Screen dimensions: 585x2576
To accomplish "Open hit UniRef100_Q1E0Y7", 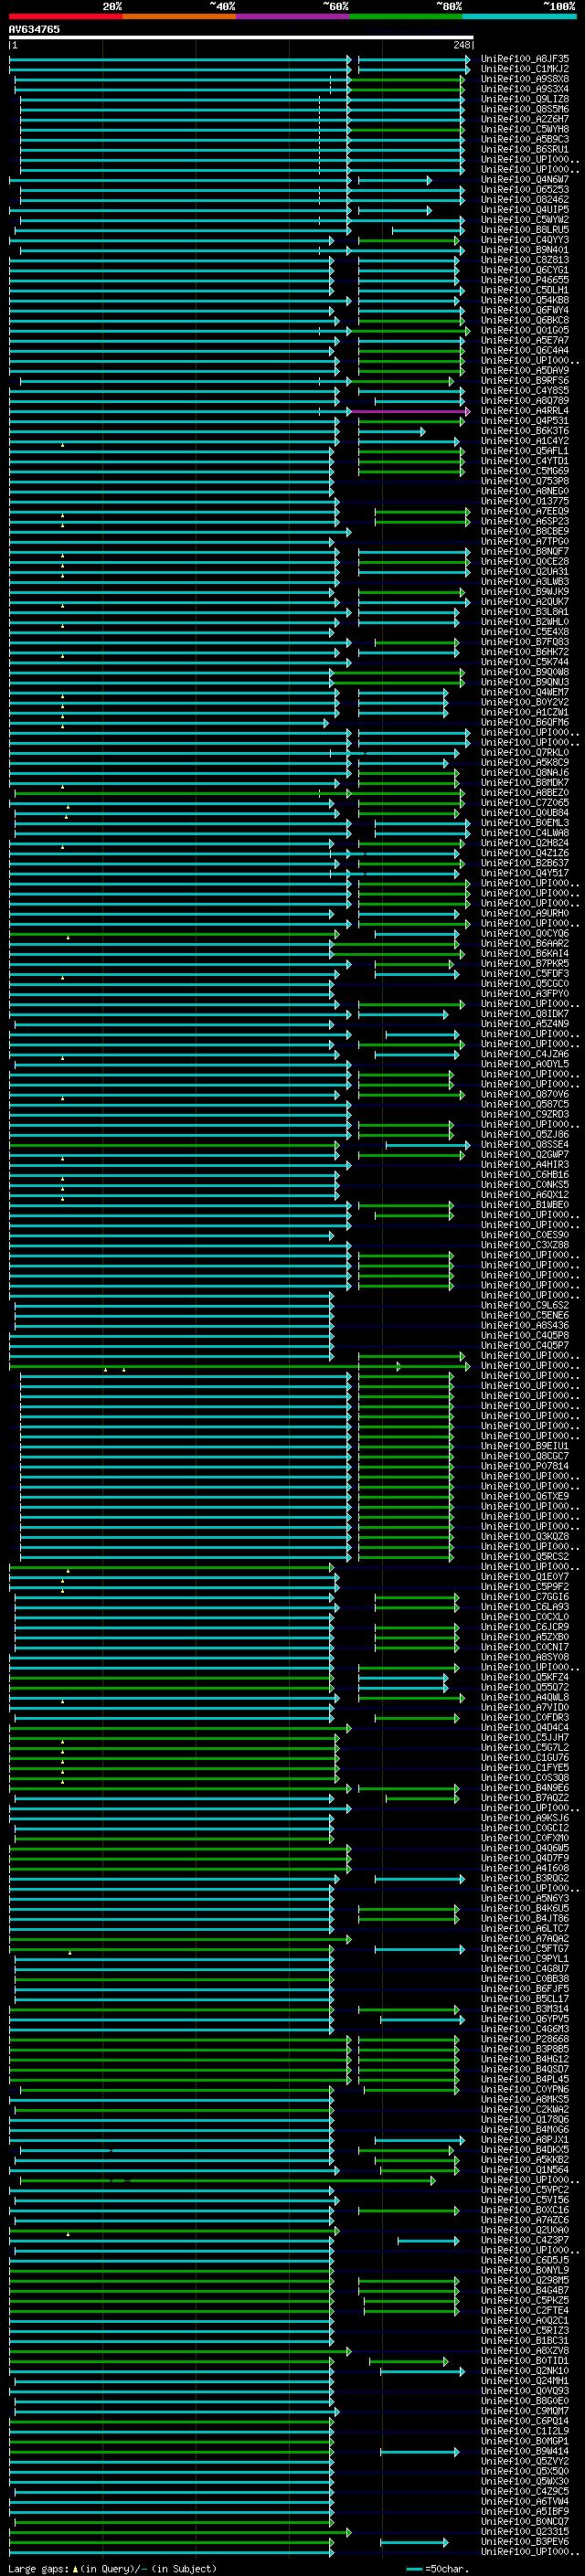I will pos(525,1577).
